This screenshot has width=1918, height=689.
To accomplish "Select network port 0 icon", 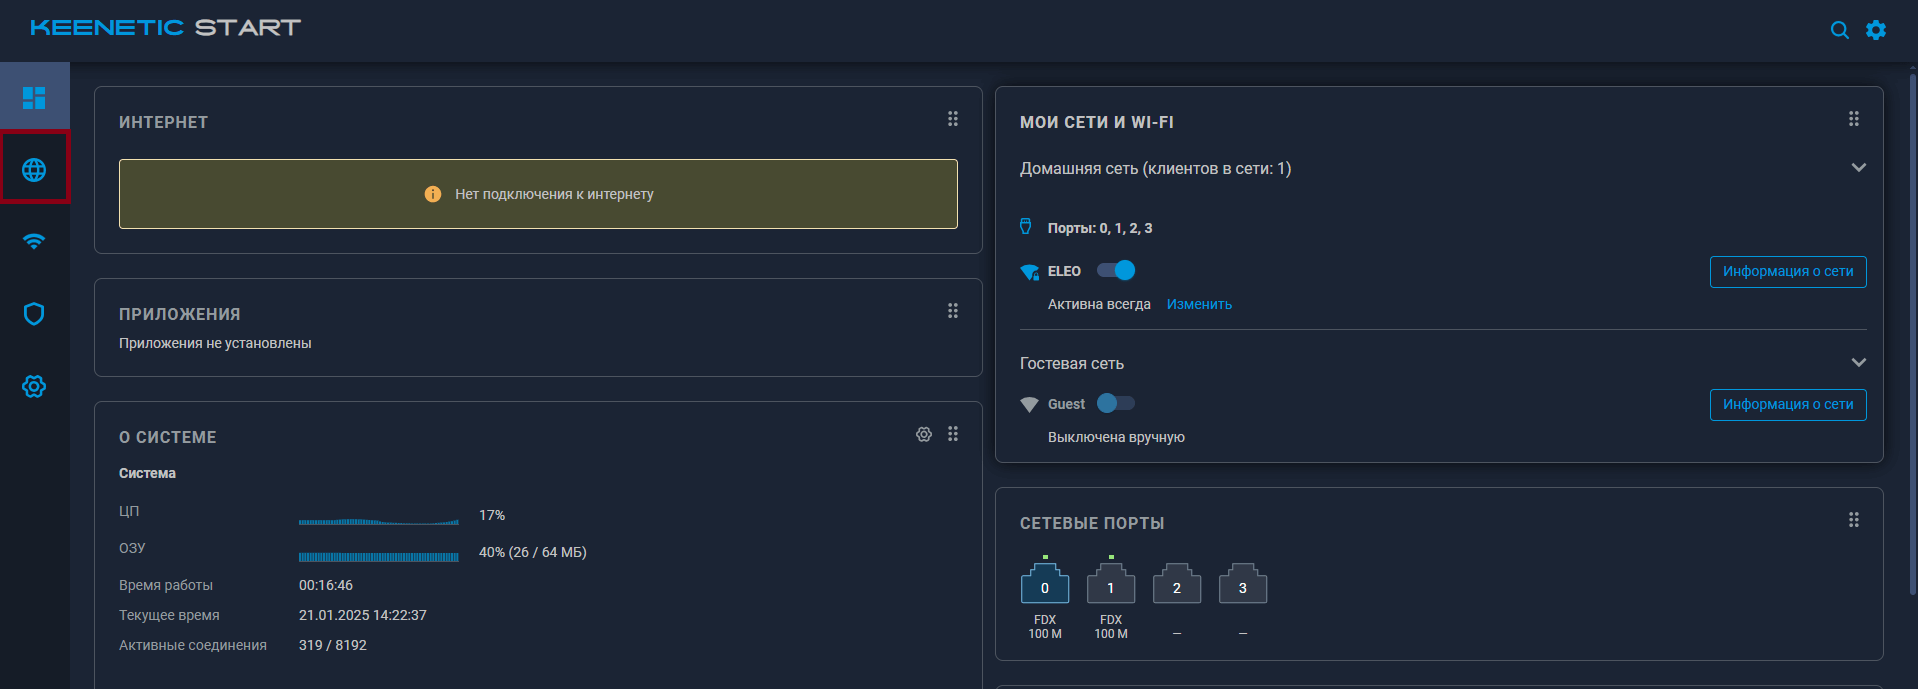I will point(1045,585).
